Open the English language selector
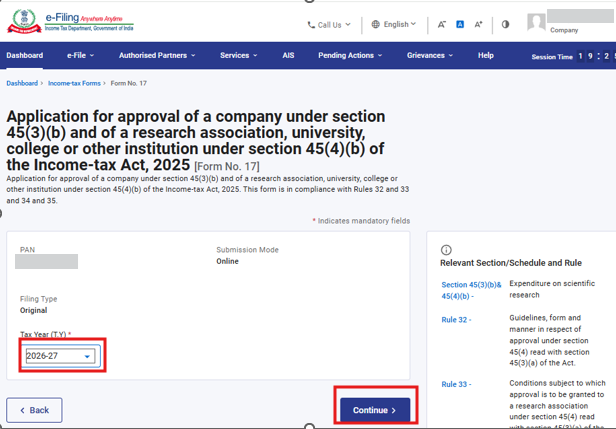 [x=393, y=24]
